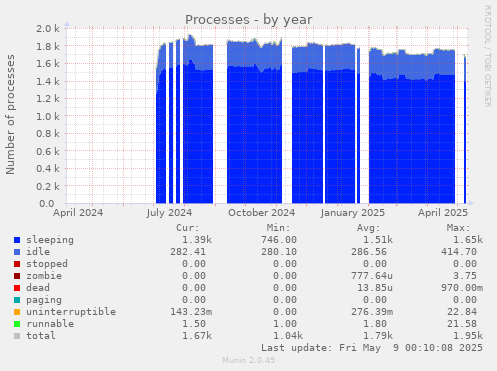Click the 'Avg:' column header
The height and width of the screenshot is (371, 497).
[x=368, y=228]
